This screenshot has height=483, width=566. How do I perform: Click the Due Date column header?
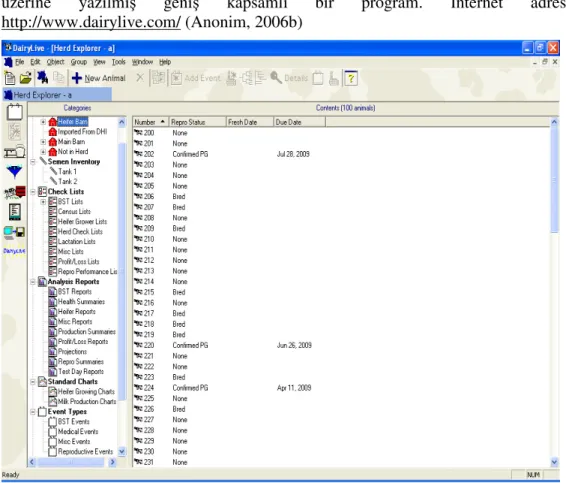299,122
